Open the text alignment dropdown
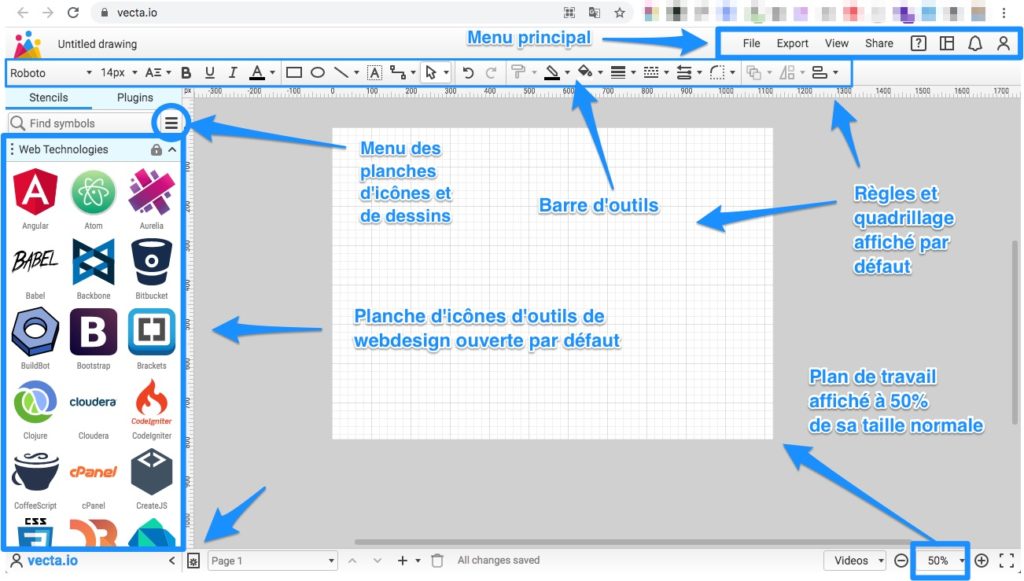Viewport: 1024px width, 581px height. [x=157, y=72]
